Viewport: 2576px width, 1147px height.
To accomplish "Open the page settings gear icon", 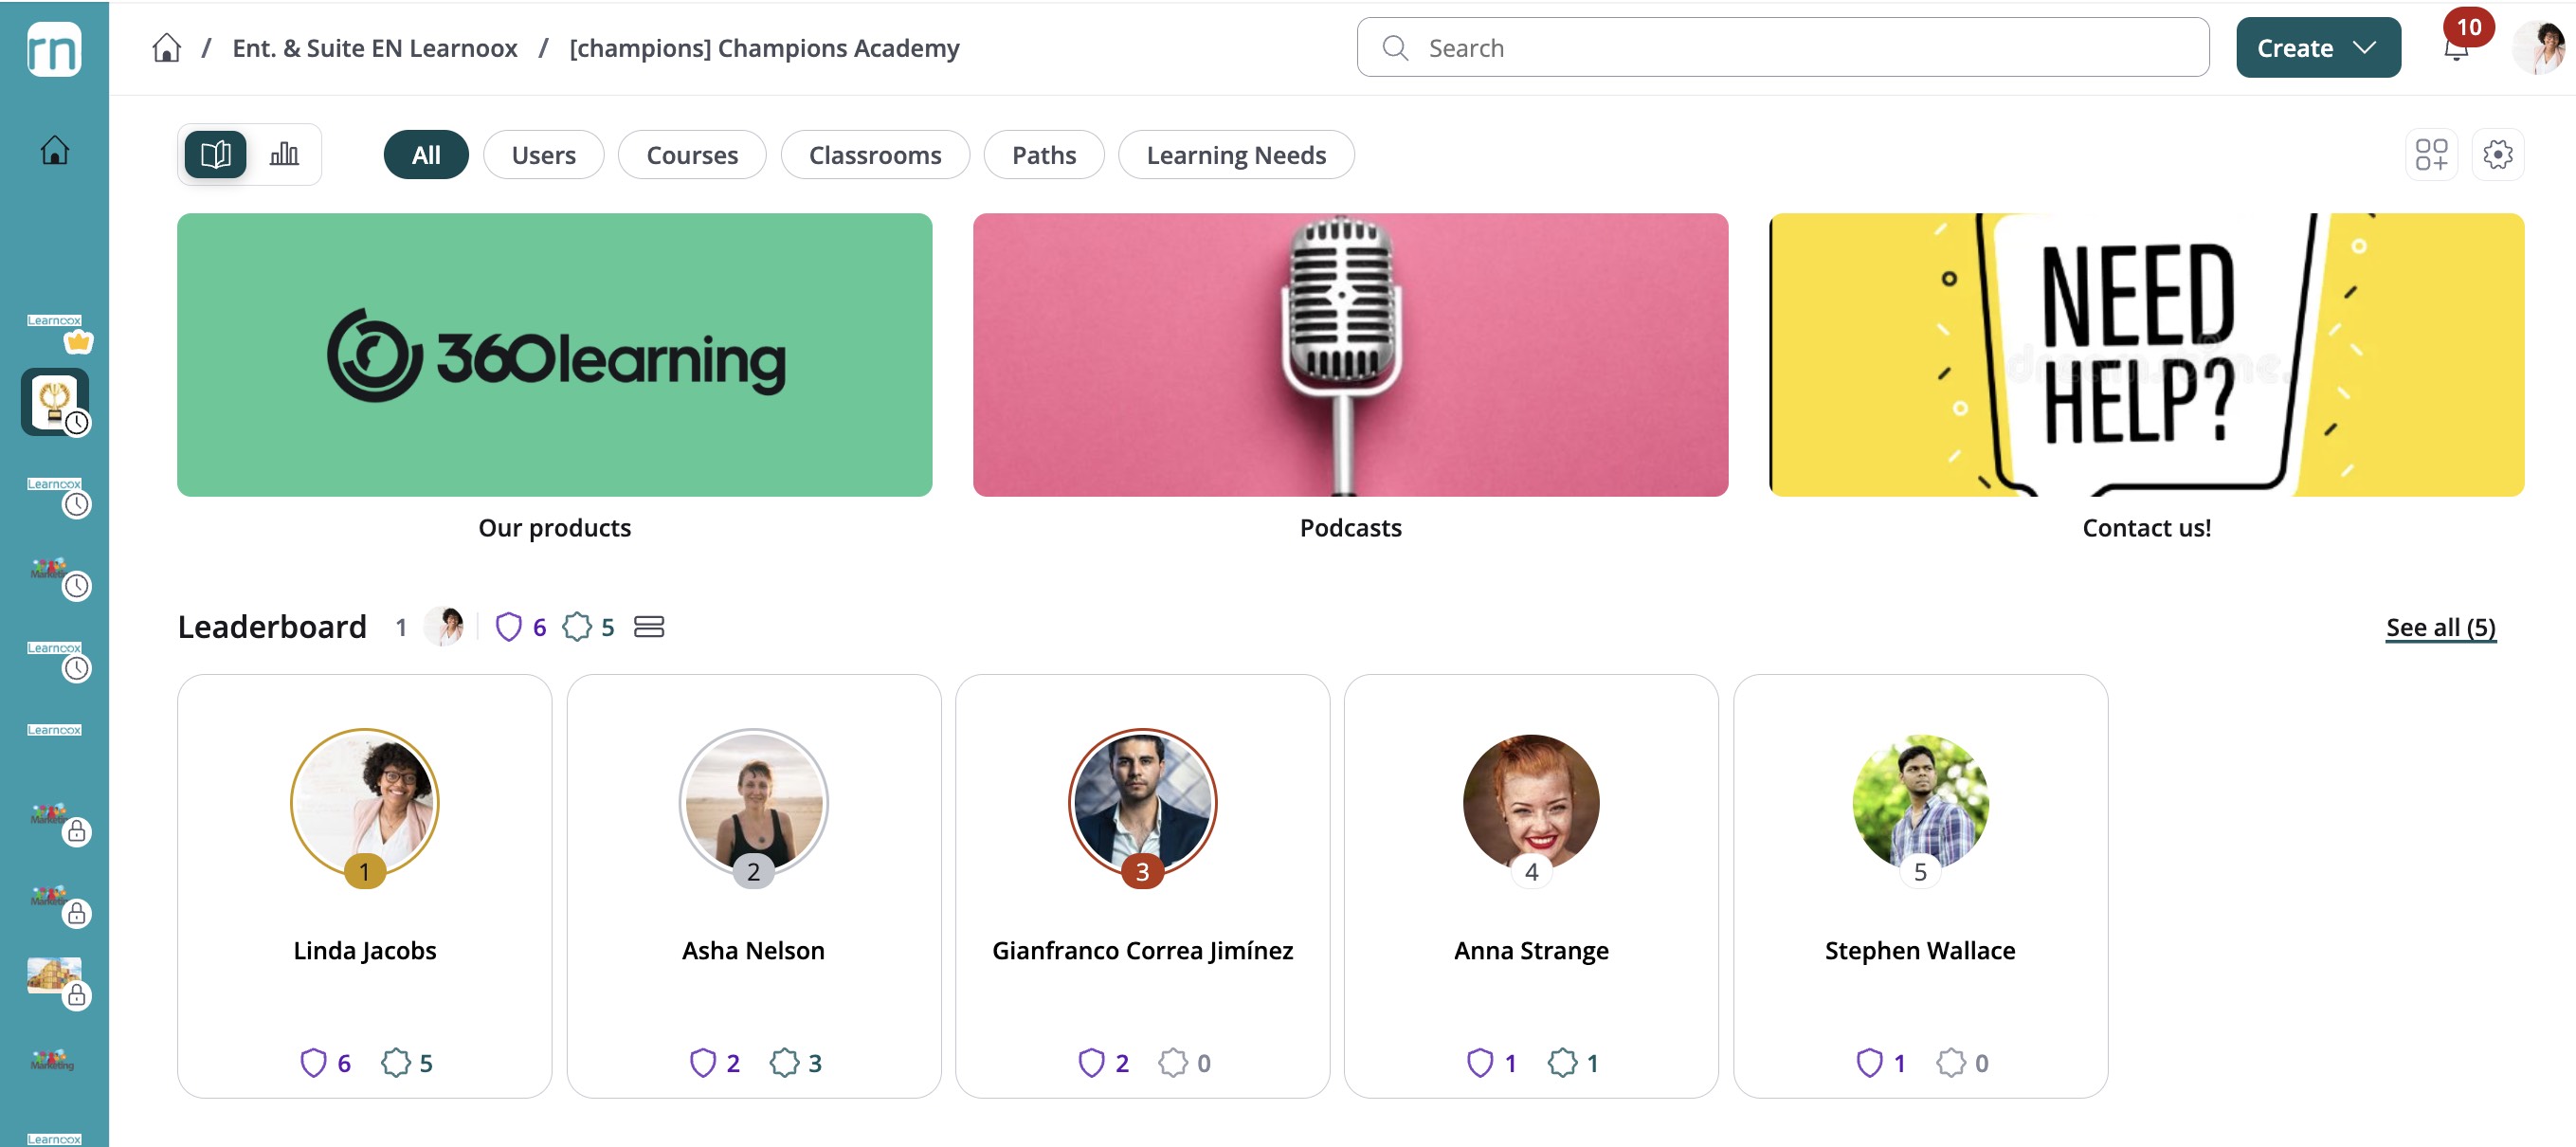I will pyautogui.click(x=2497, y=154).
